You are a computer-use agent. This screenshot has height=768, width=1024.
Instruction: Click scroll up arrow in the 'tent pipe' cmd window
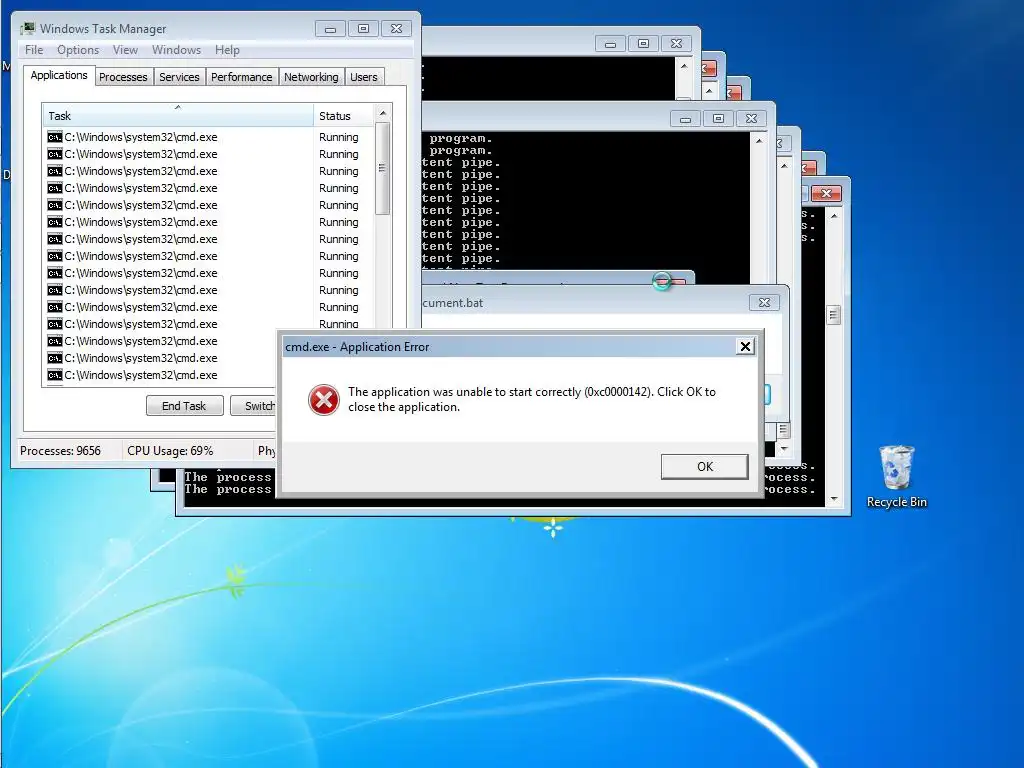[x=758, y=141]
